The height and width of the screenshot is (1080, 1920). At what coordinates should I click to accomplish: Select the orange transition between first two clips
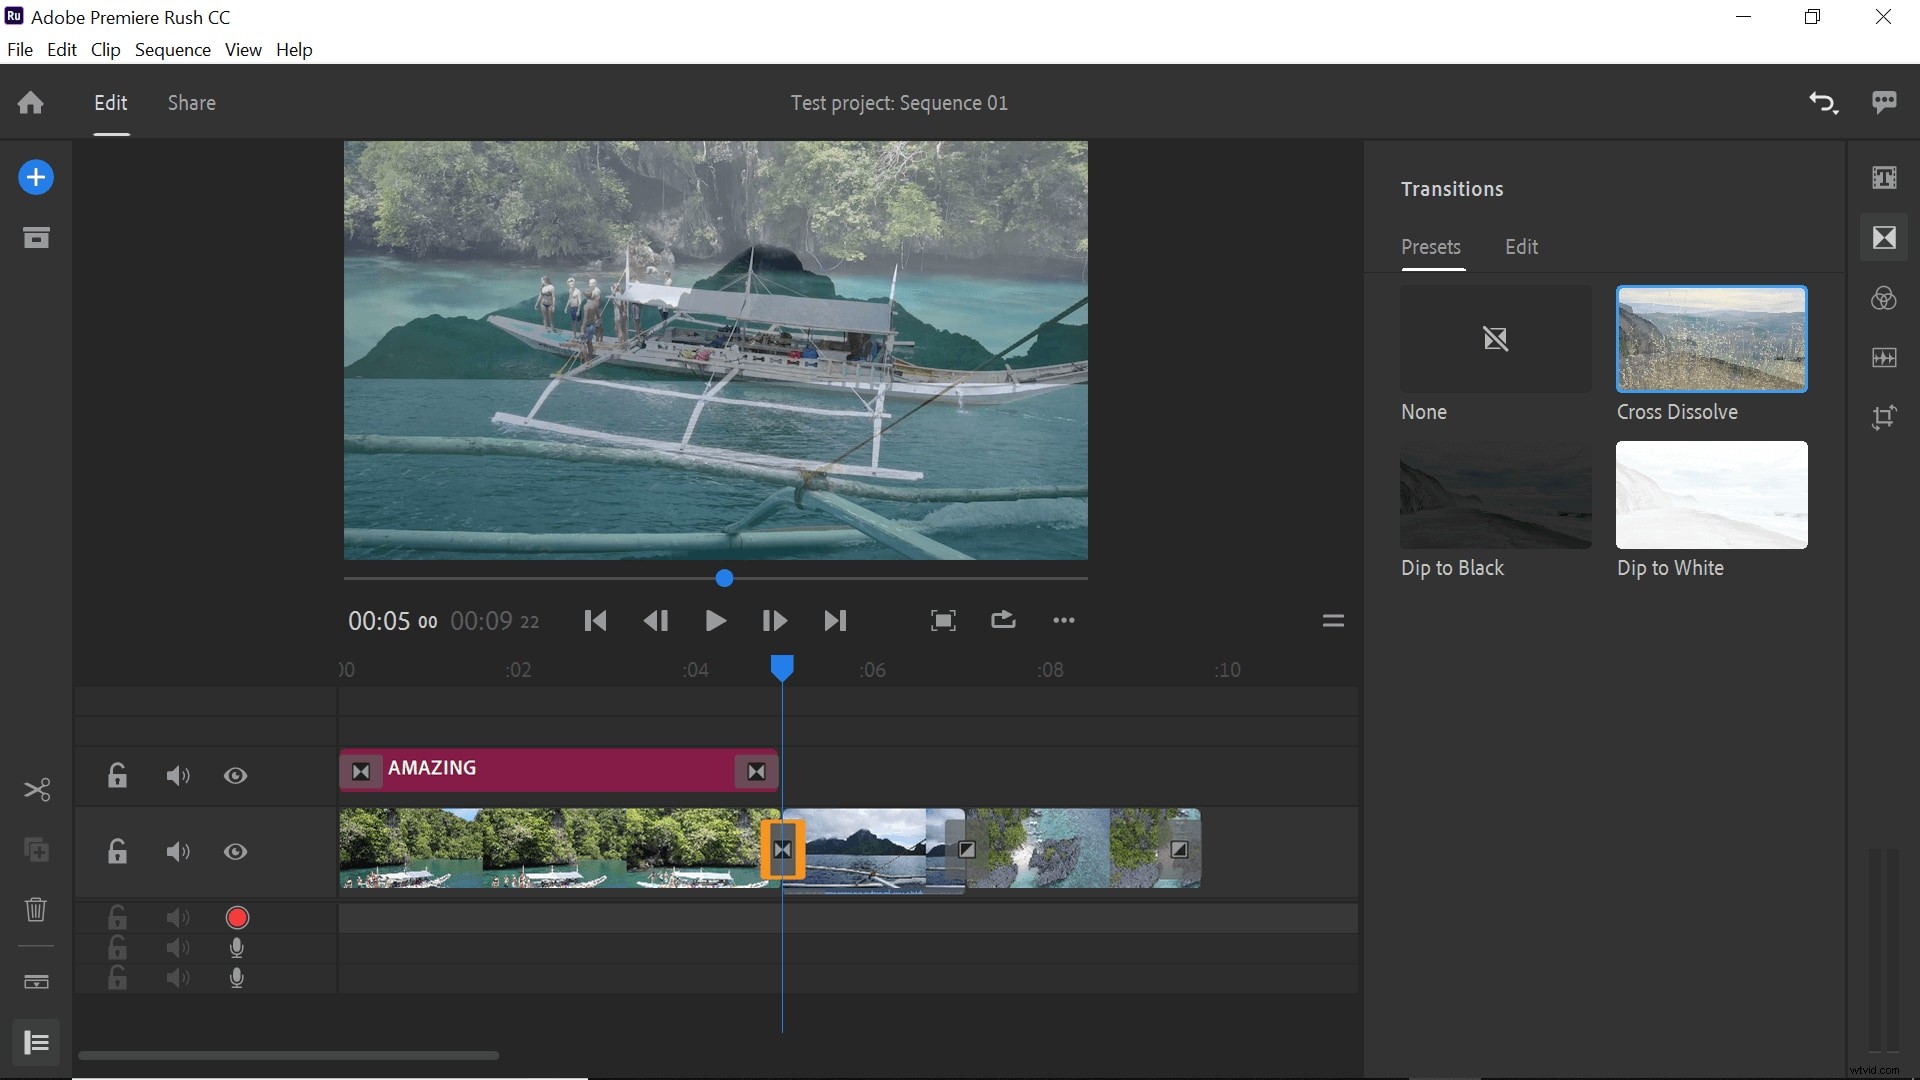(x=783, y=850)
